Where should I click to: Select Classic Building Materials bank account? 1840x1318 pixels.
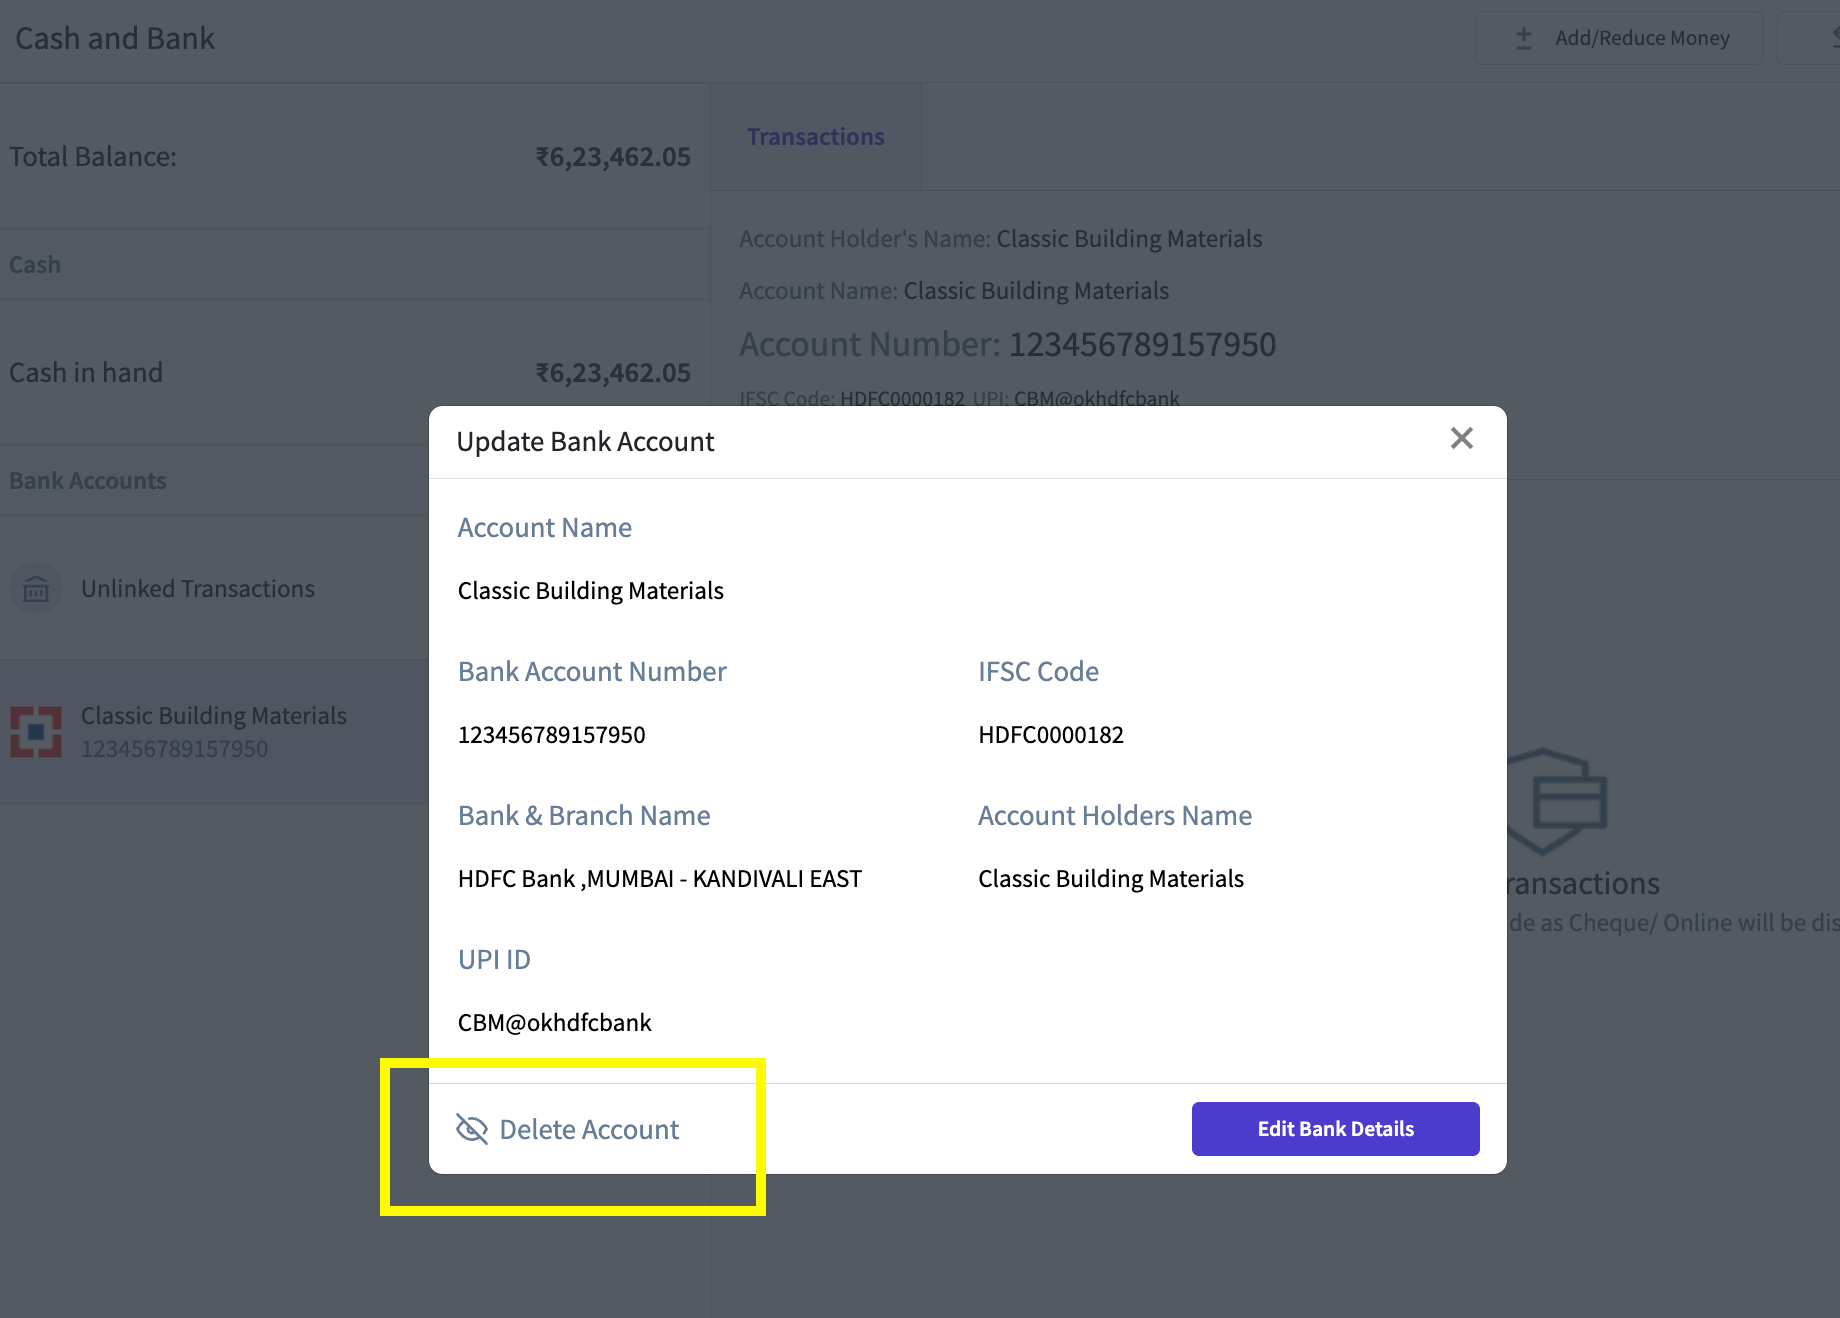[214, 731]
